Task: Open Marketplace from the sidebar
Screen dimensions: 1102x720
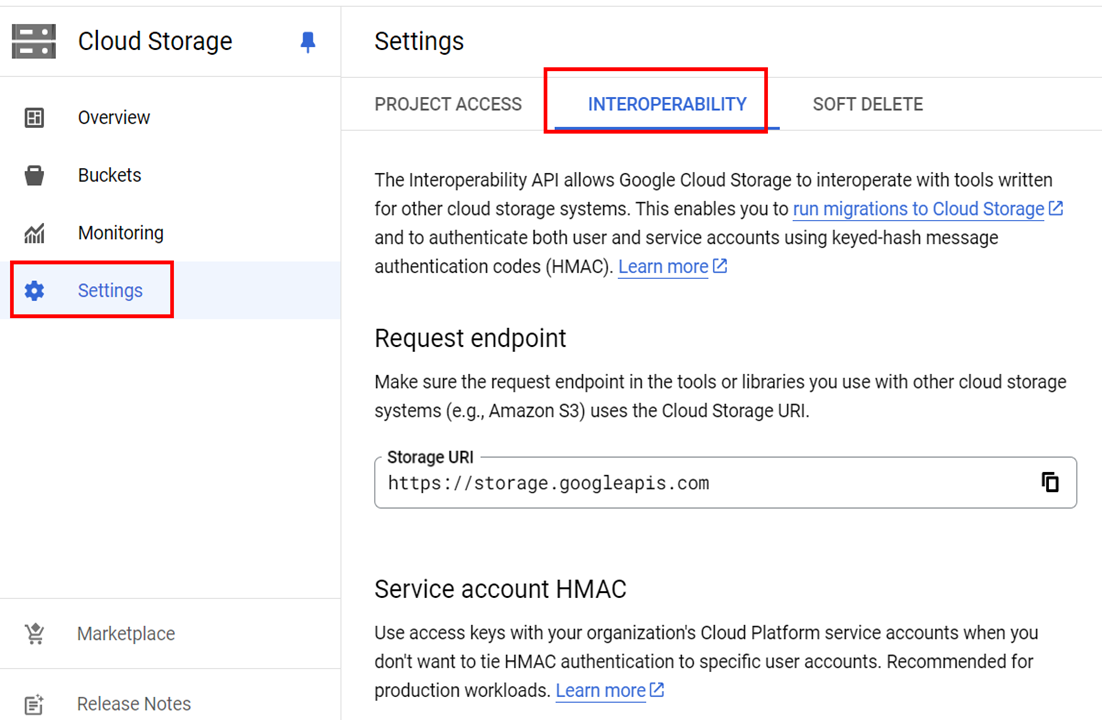Action: pos(125,634)
